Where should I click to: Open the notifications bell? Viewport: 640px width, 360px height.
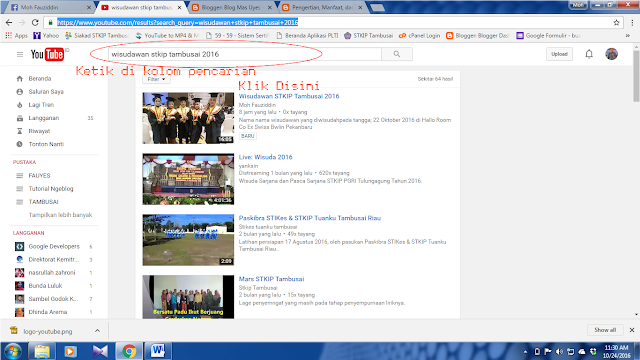coord(589,54)
